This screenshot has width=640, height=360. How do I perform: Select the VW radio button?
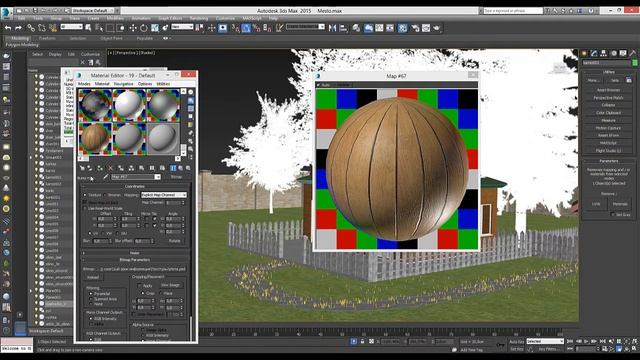pyautogui.click(x=103, y=233)
